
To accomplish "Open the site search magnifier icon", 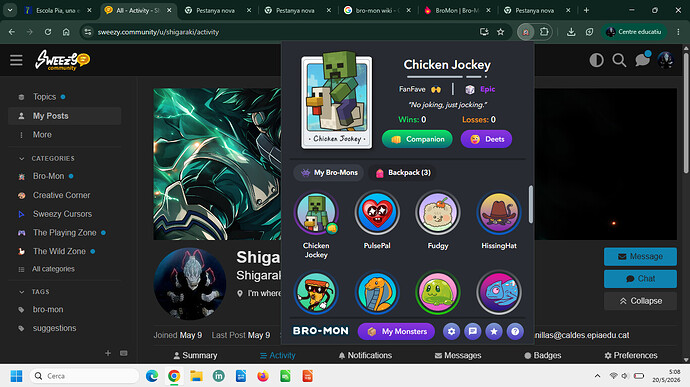I will [619, 60].
